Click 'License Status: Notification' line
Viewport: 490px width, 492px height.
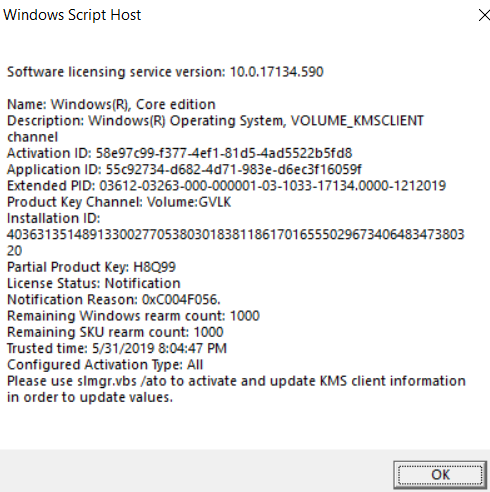94,283
